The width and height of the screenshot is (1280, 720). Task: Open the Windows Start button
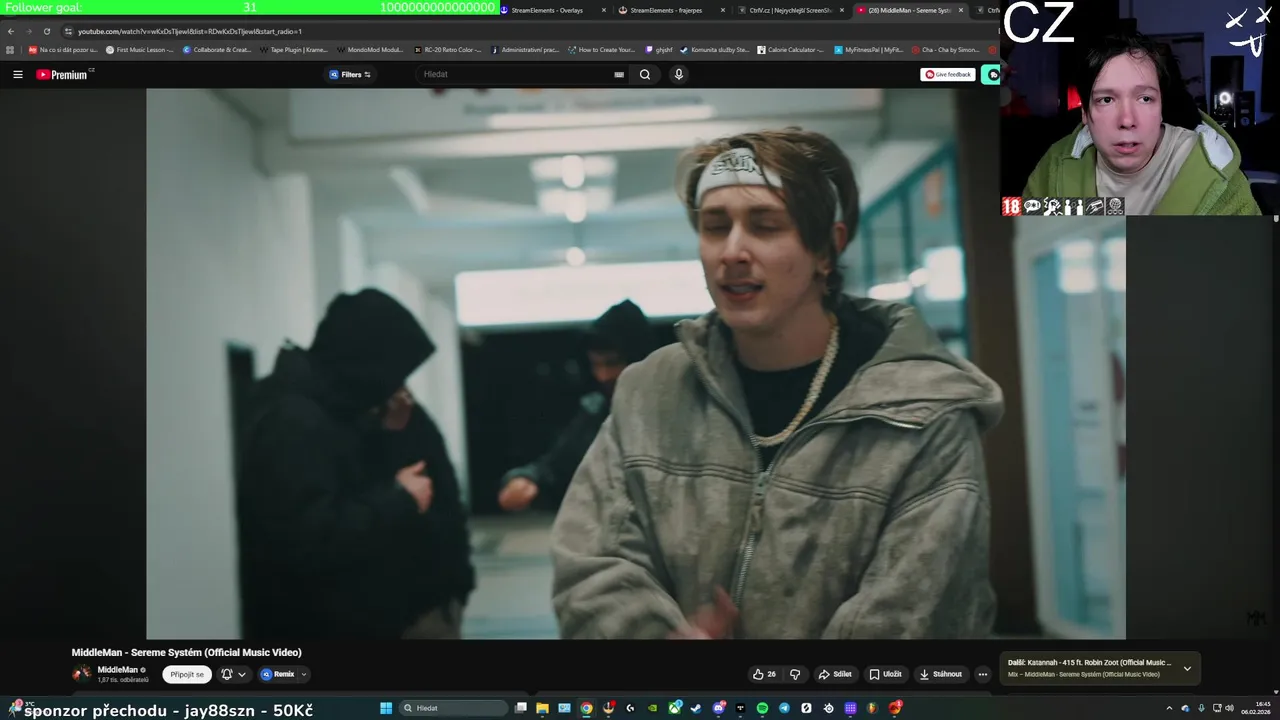pos(386,708)
